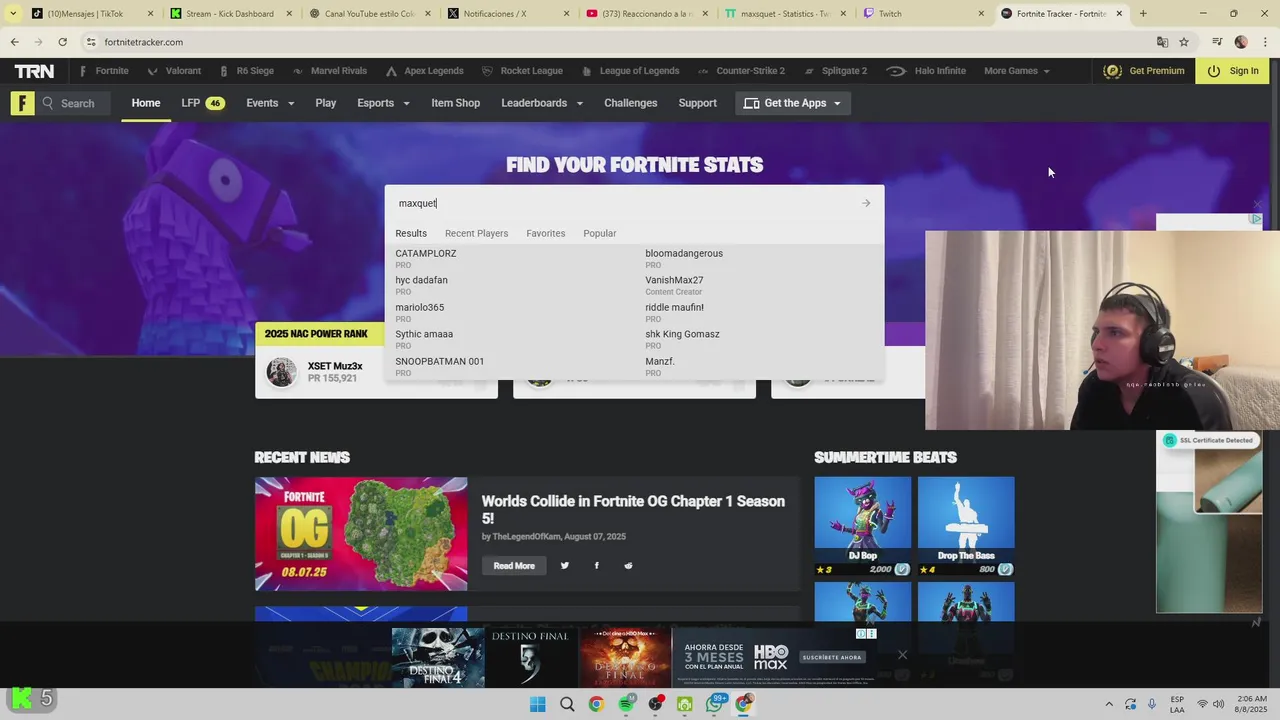
Task: Open the volume control in tray
Action: [x=1220, y=704]
